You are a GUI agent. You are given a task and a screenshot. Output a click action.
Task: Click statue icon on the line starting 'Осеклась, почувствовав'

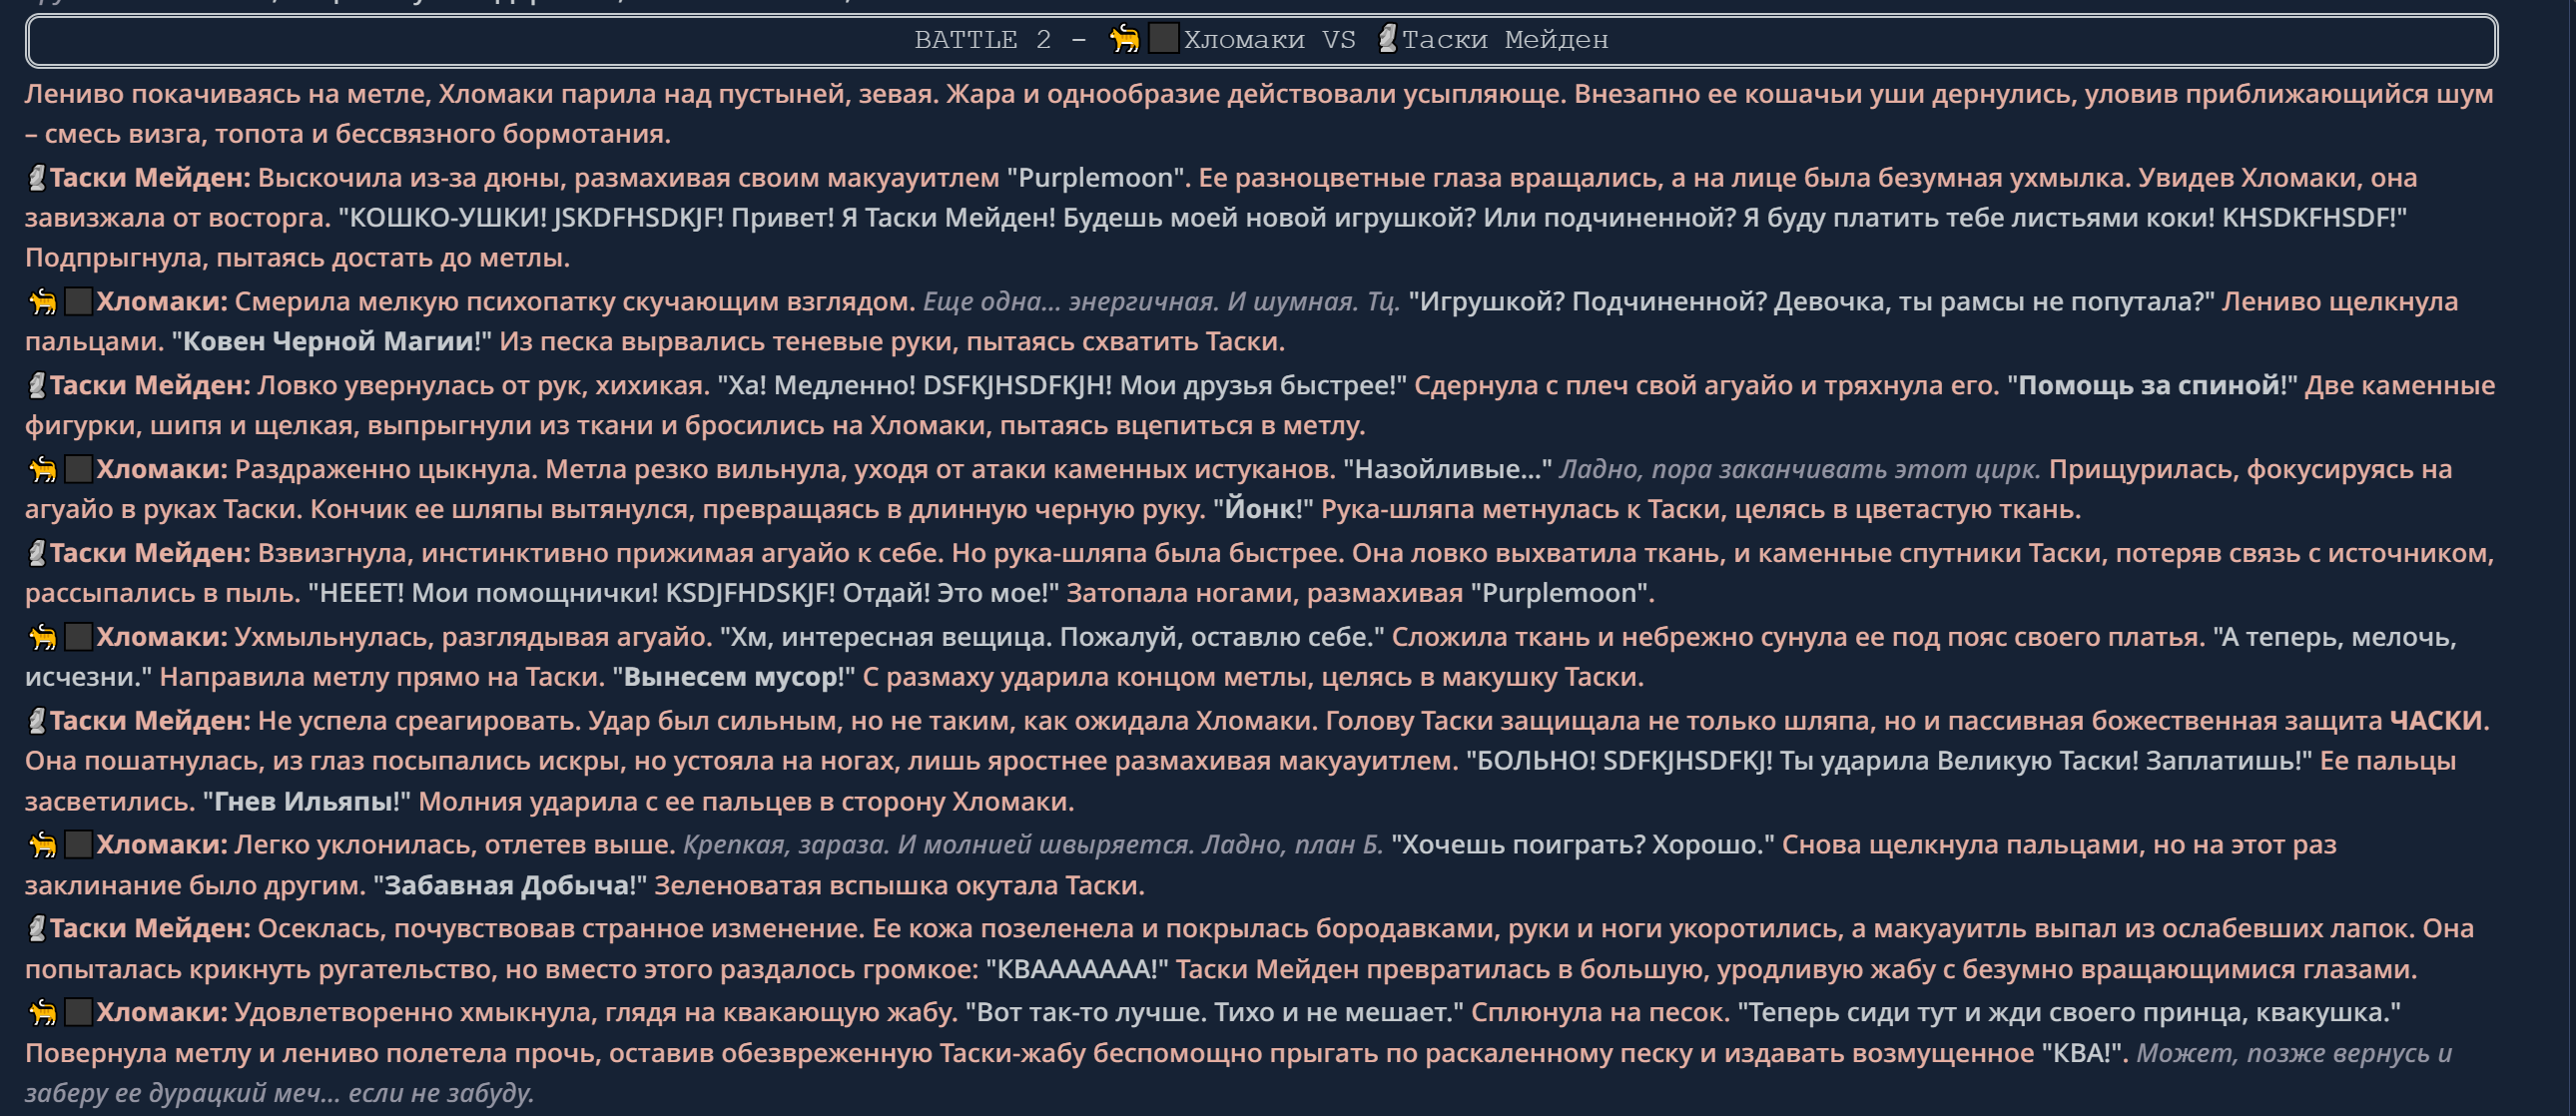tap(37, 929)
